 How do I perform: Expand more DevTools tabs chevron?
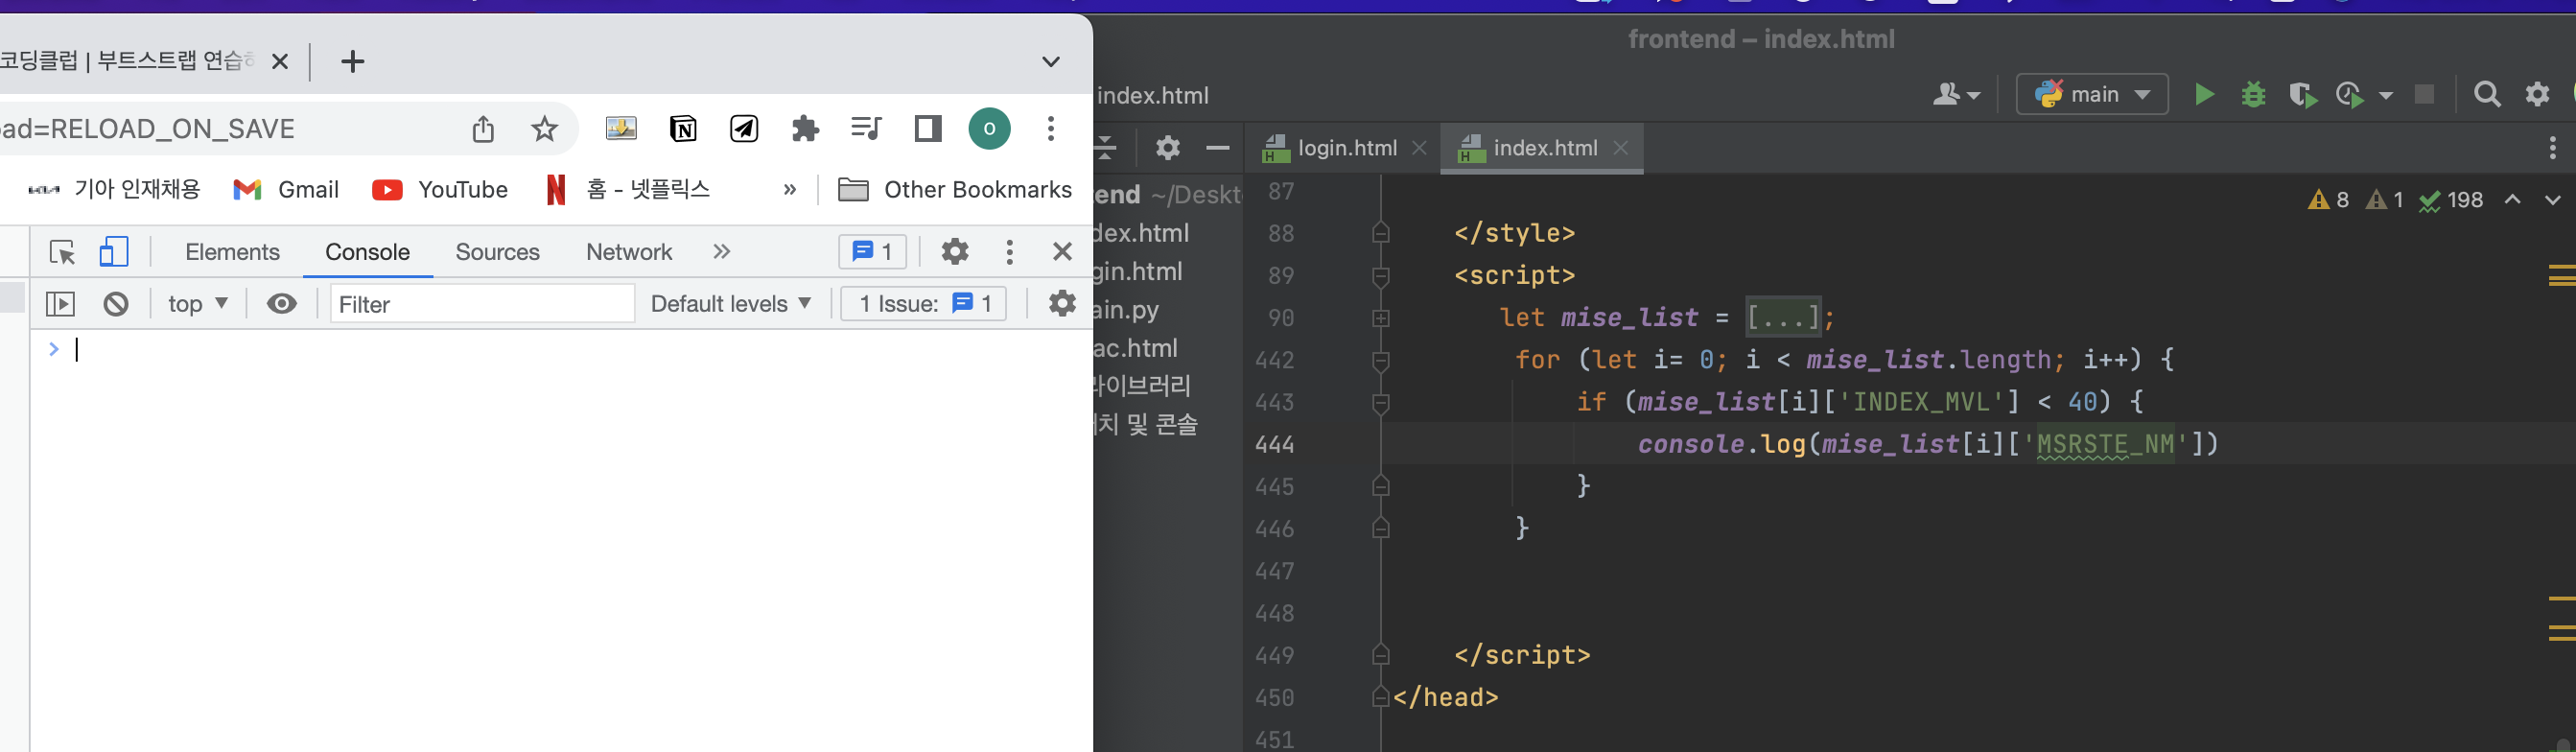coord(722,252)
